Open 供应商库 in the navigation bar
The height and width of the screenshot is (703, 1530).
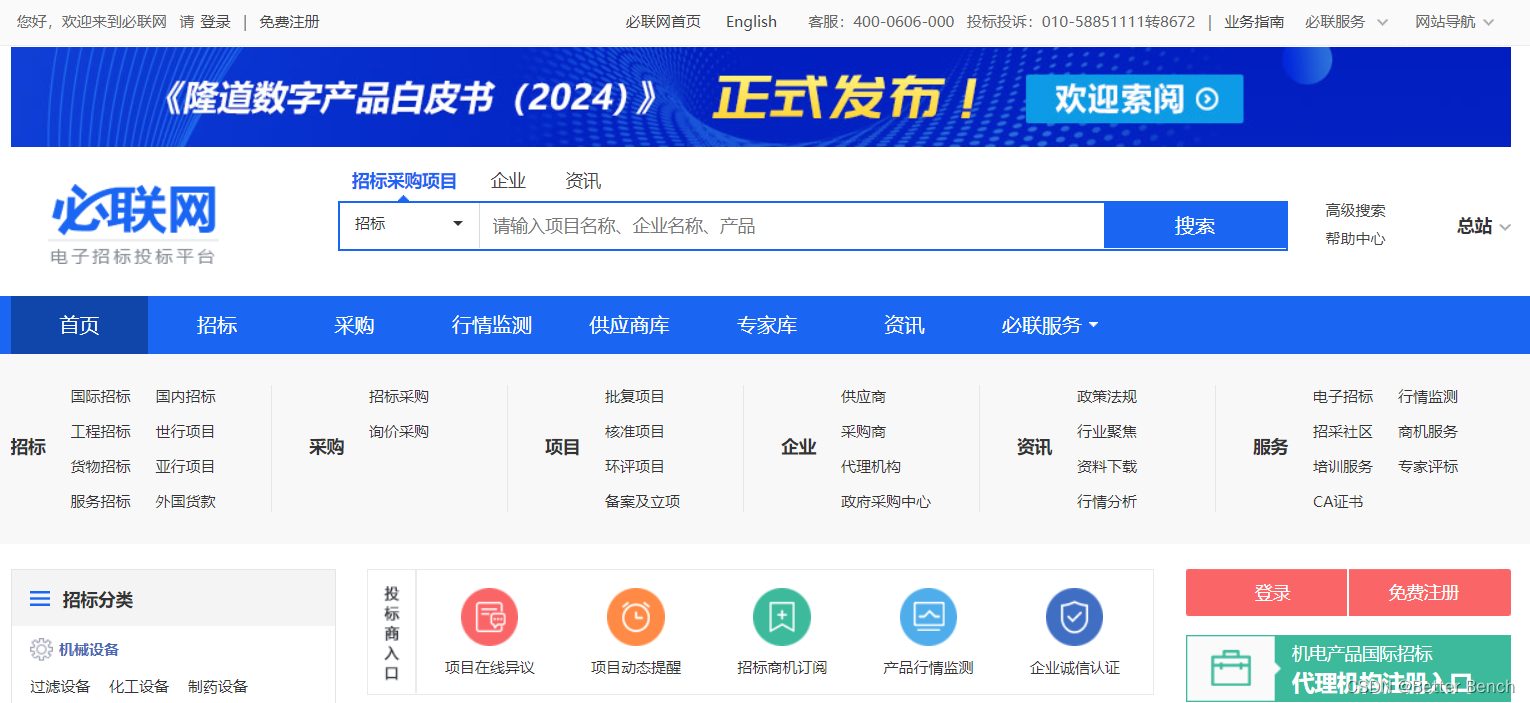(629, 325)
